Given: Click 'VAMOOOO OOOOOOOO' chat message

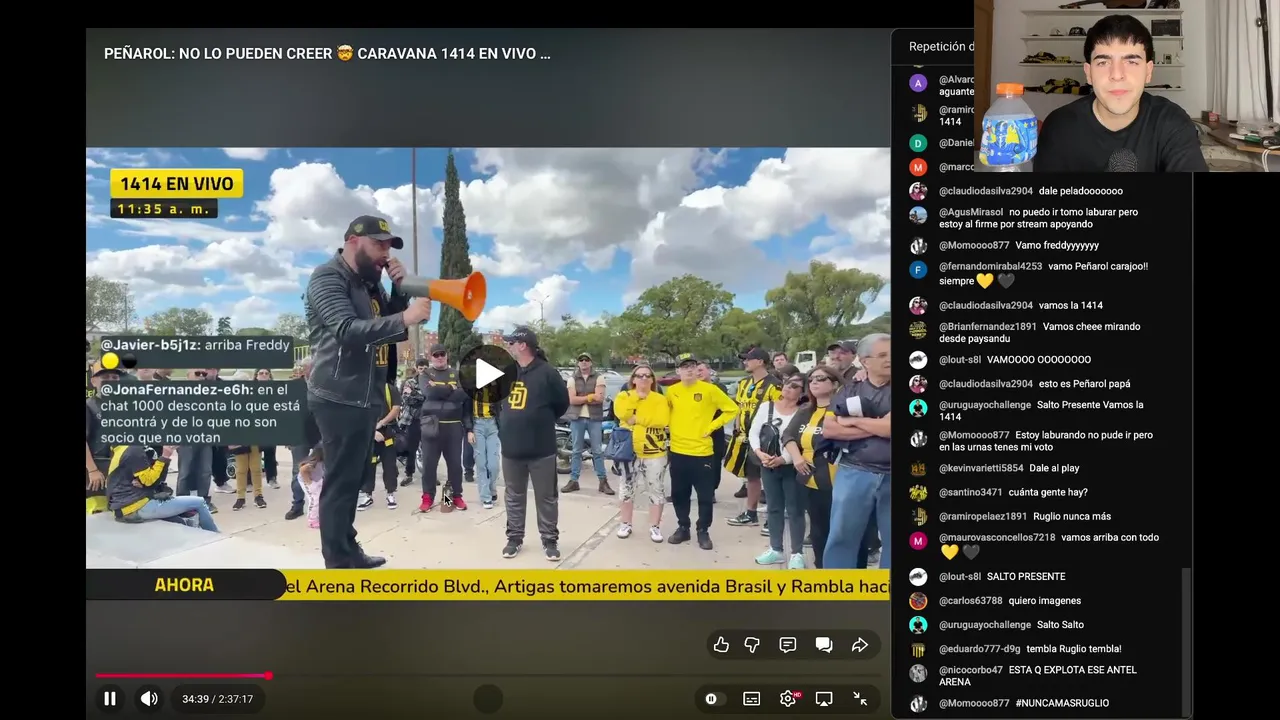Looking at the screenshot, I should click(x=1039, y=360).
